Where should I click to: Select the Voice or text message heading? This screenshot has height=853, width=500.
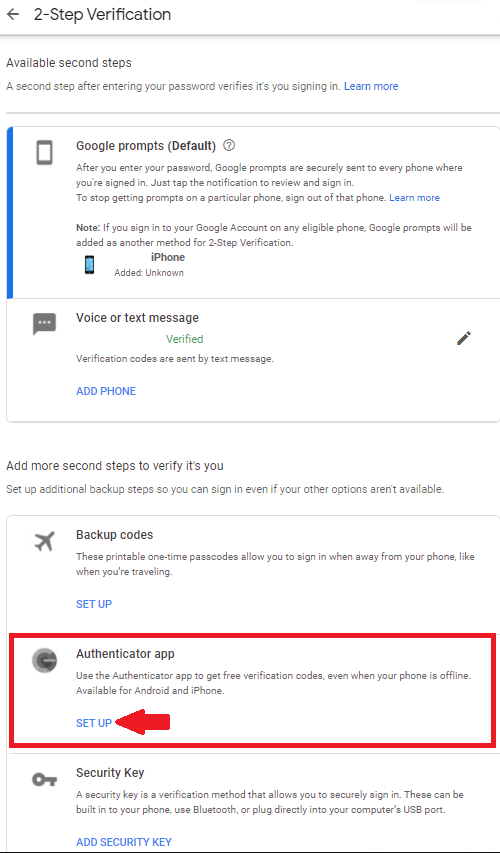(138, 318)
